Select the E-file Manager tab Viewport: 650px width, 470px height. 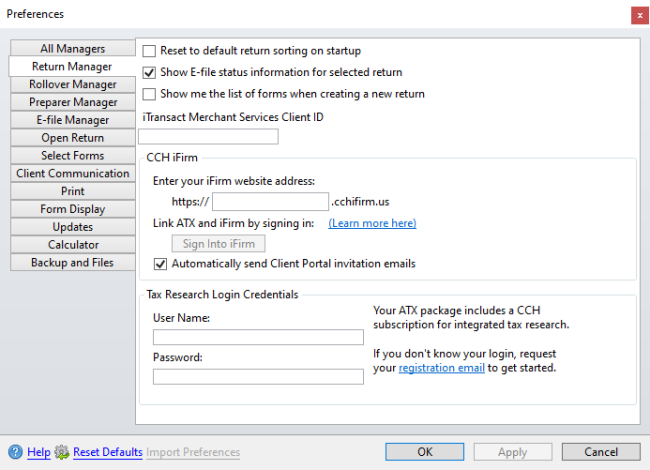73,120
